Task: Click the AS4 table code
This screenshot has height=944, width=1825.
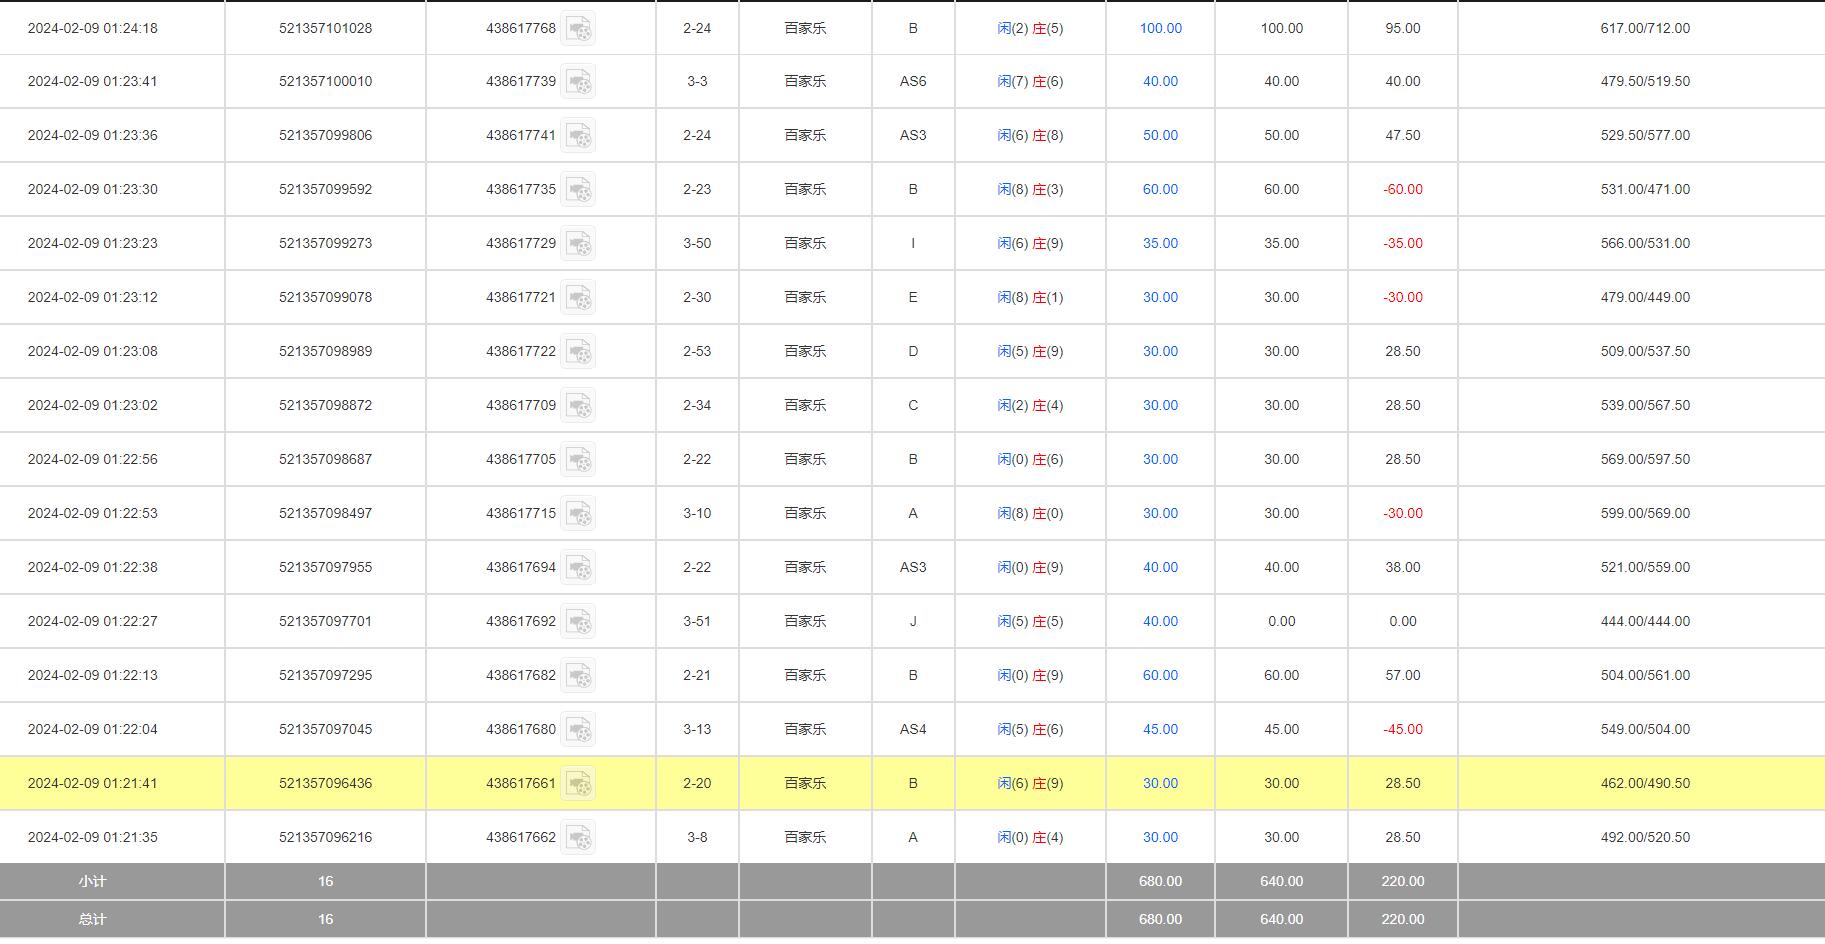Action: click(913, 729)
